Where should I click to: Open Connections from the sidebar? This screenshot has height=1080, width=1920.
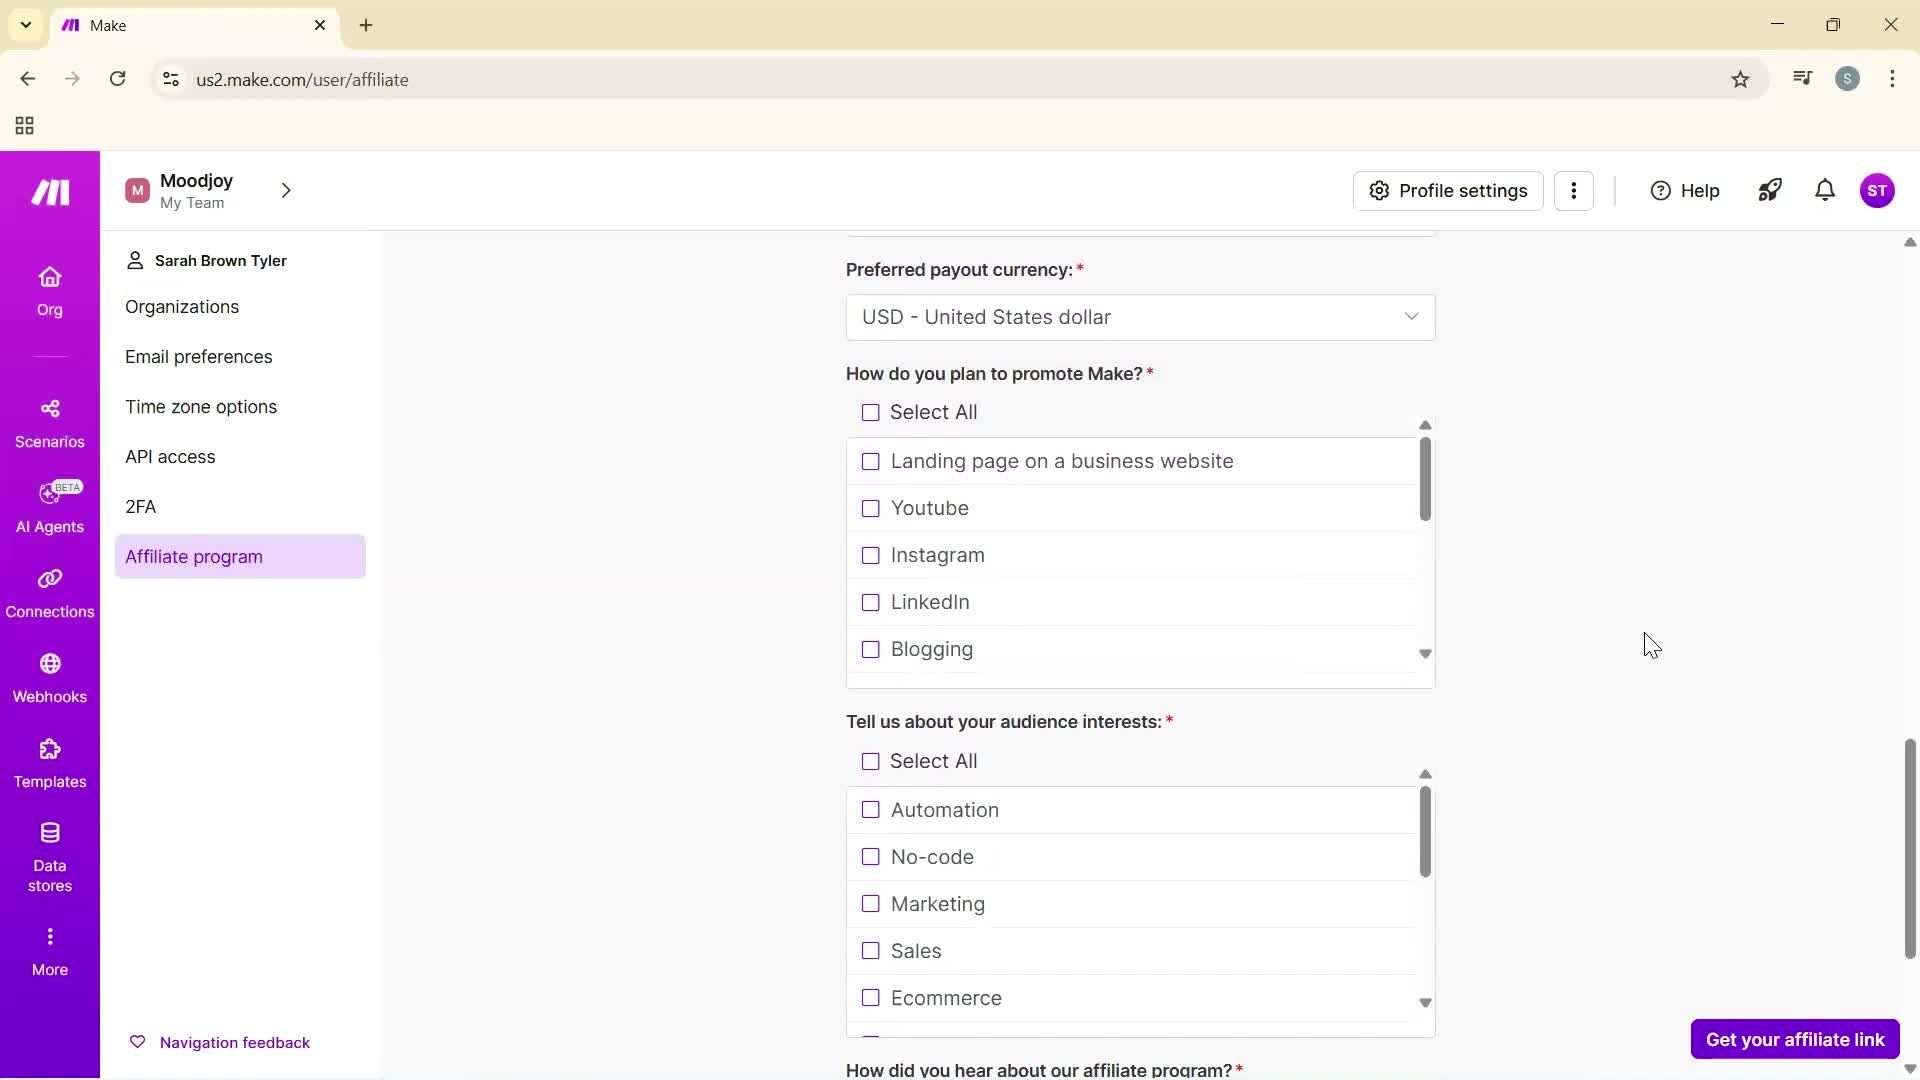[49, 592]
